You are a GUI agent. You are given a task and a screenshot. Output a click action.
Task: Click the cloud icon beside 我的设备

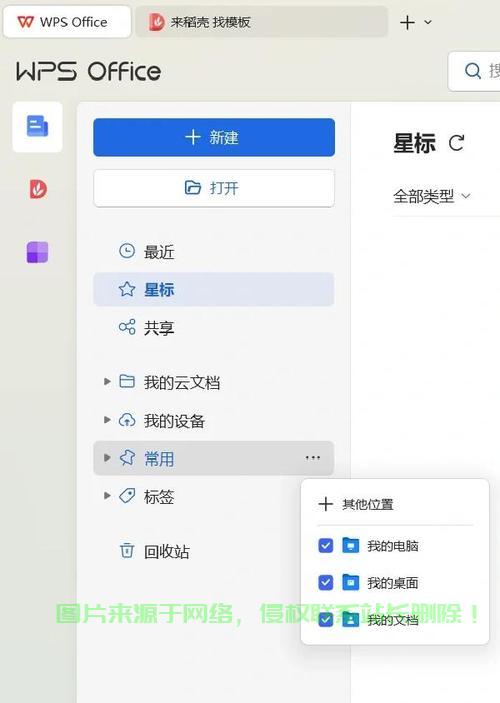coord(127,420)
